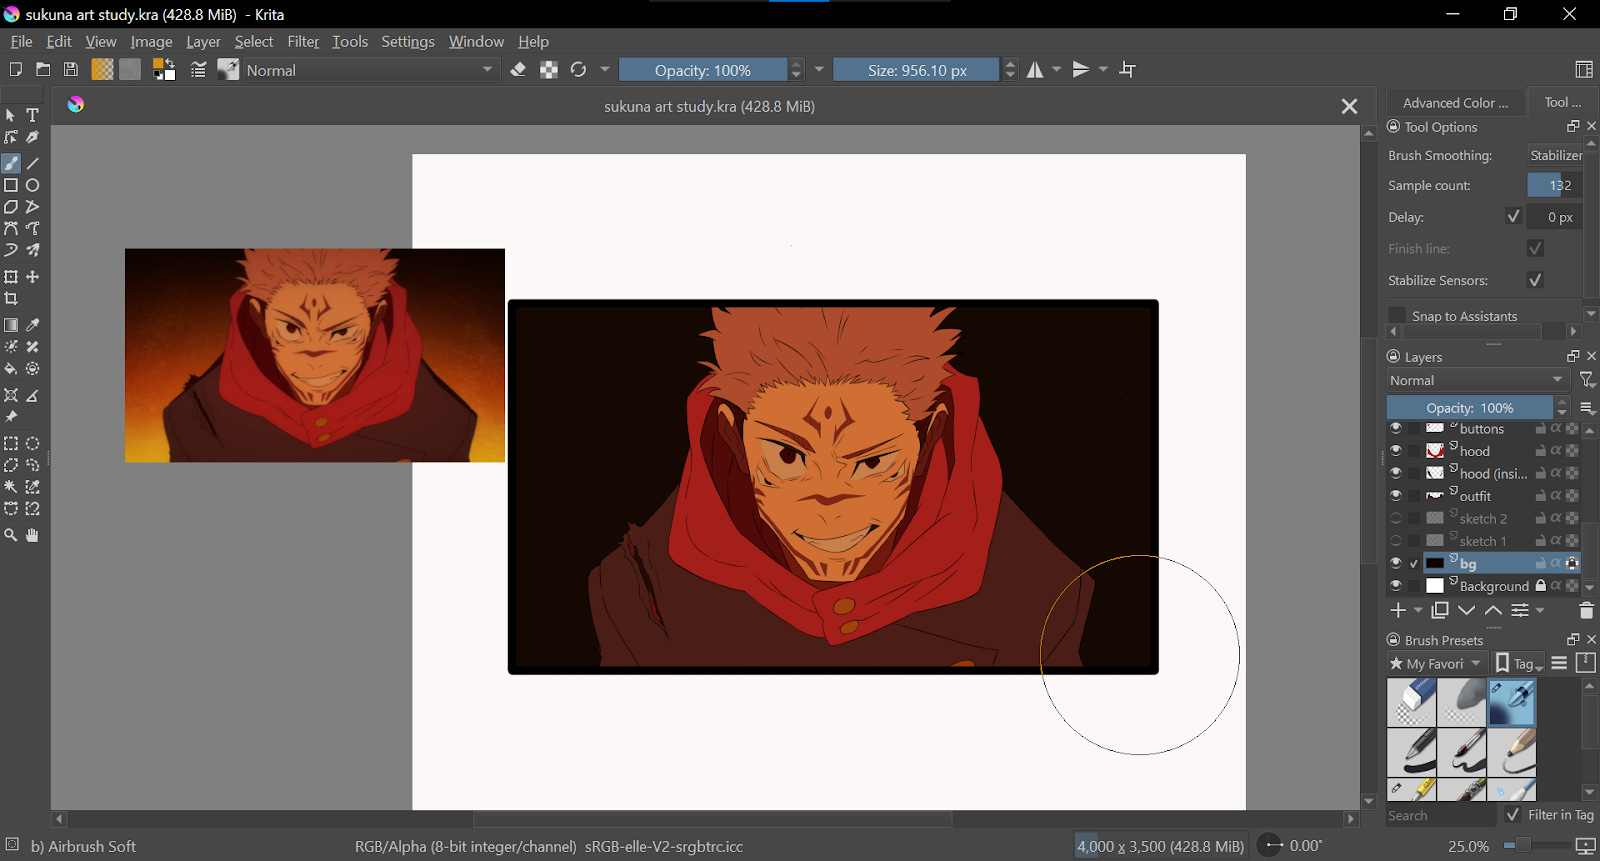Toggle eraser mode in toolbar
1600x861 pixels.
[x=518, y=70]
